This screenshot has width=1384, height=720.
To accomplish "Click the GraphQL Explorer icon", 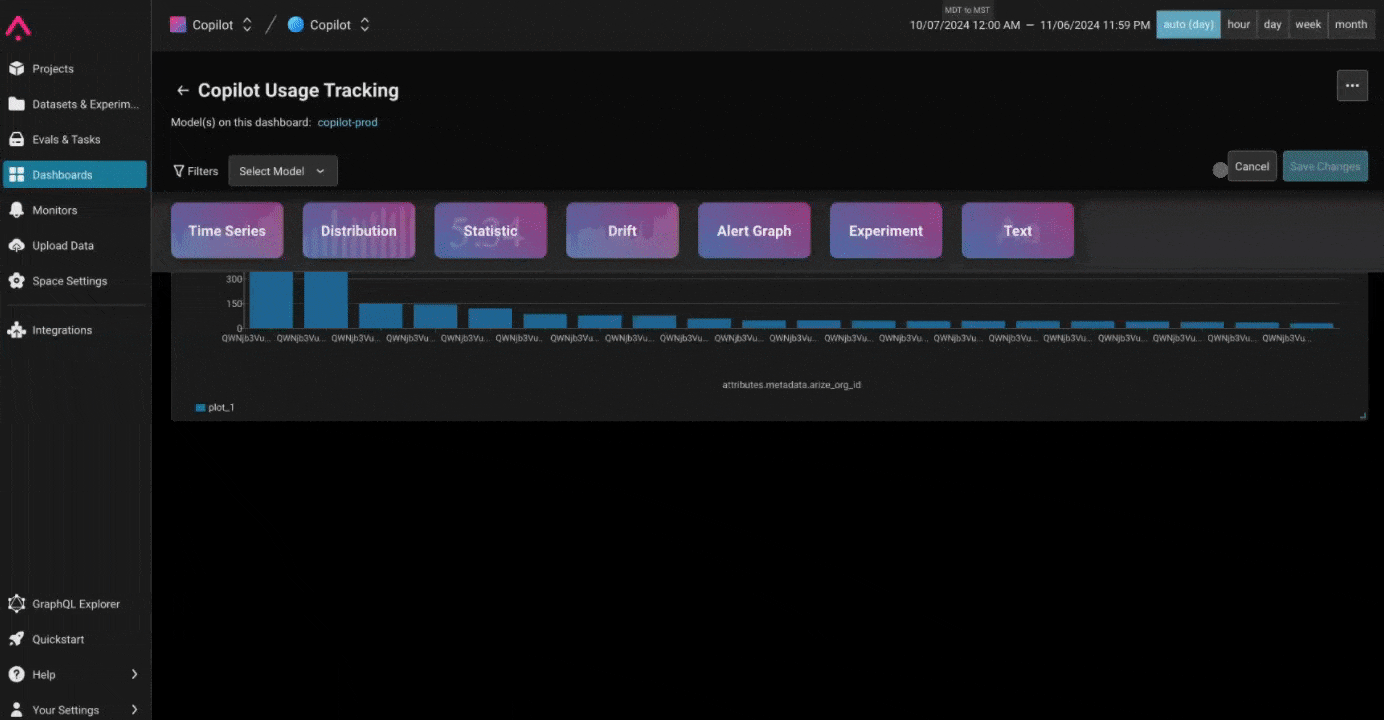I will (x=16, y=604).
